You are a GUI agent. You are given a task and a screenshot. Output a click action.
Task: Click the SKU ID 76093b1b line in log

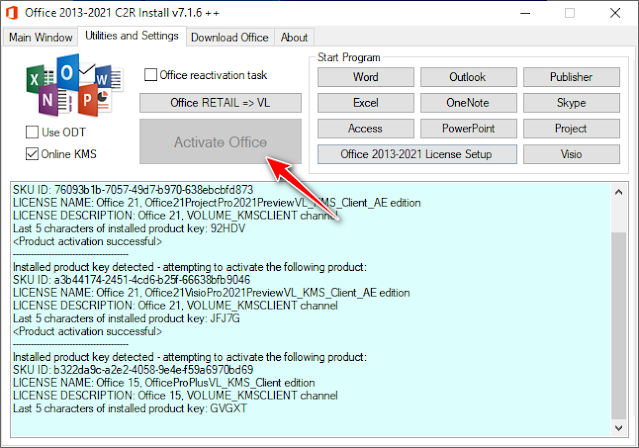coord(133,190)
